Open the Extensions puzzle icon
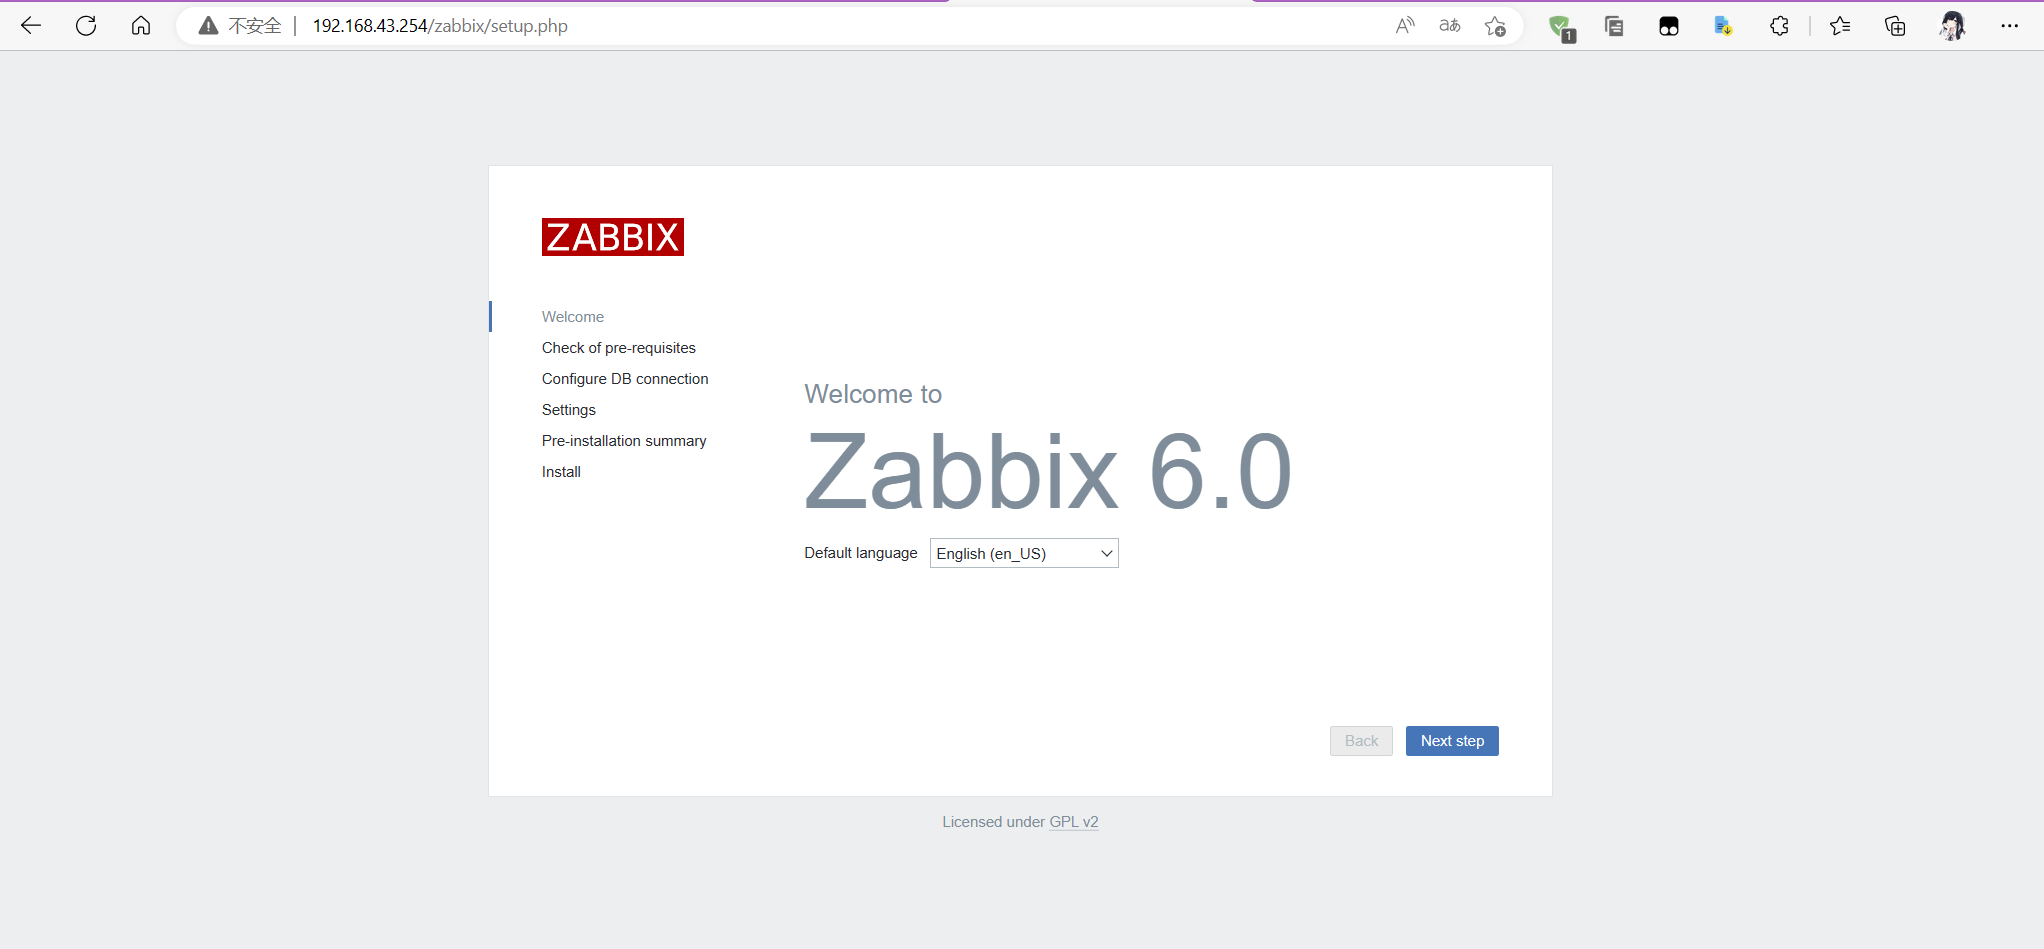Screen dimensions: 2044x949 [1780, 26]
